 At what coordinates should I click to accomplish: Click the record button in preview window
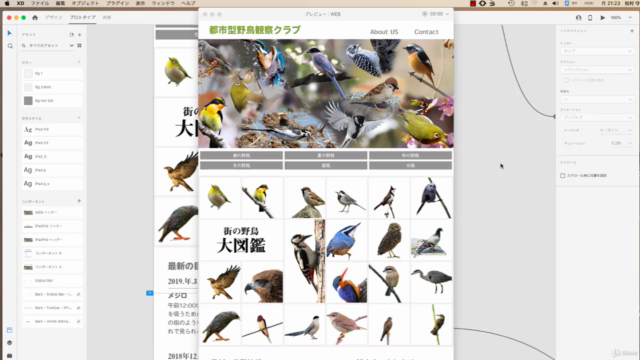tap(424, 14)
